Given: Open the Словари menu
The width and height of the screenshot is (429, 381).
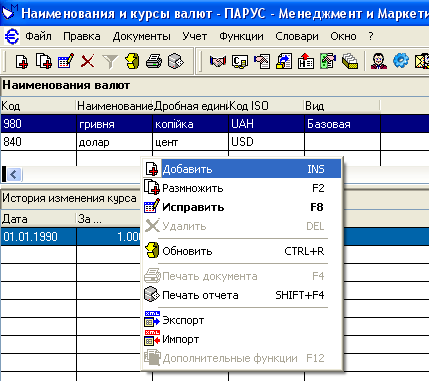Looking at the screenshot, I should click(x=297, y=36).
